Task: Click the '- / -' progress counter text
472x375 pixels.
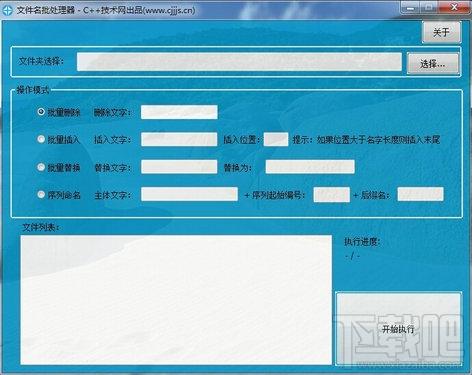Action: click(353, 257)
